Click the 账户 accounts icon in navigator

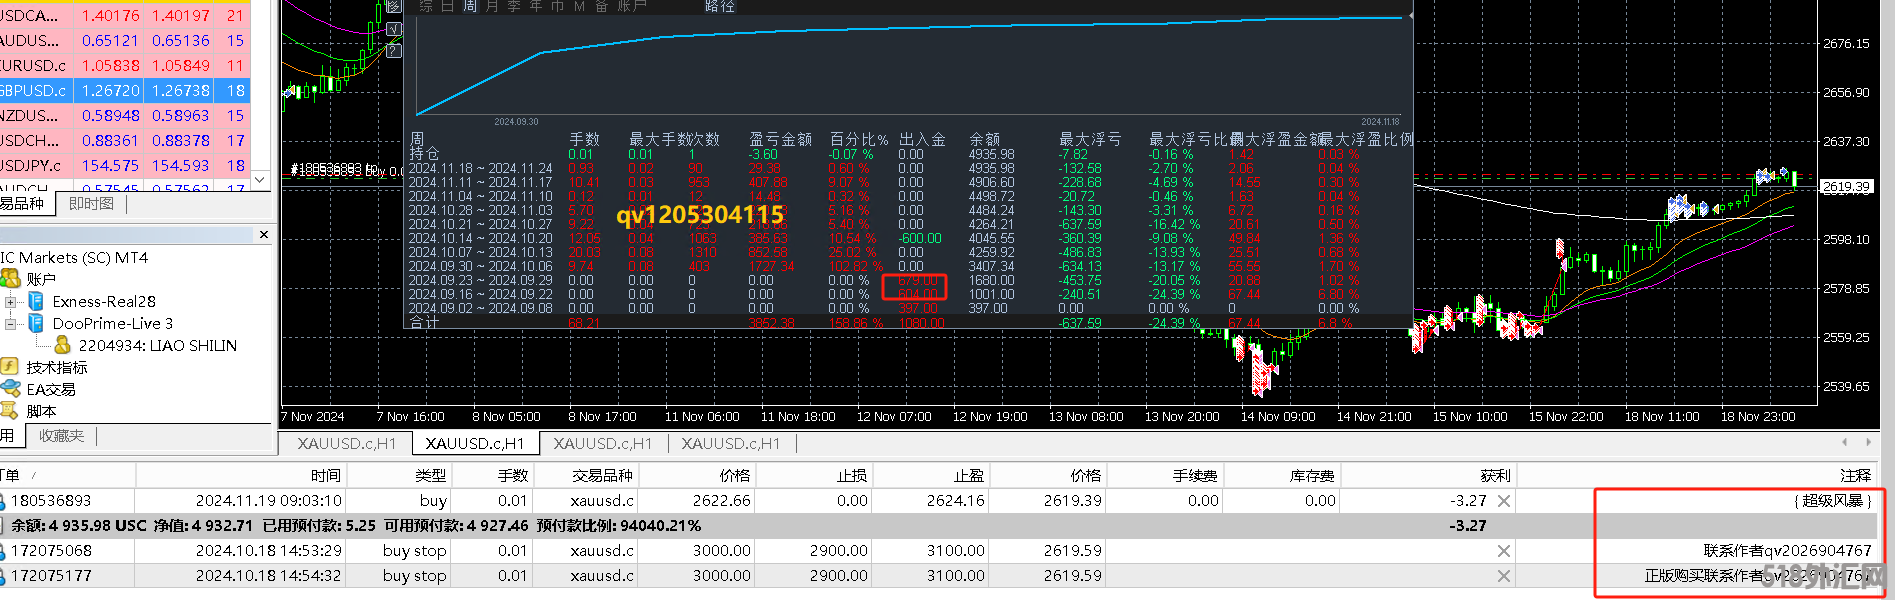(10, 279)
